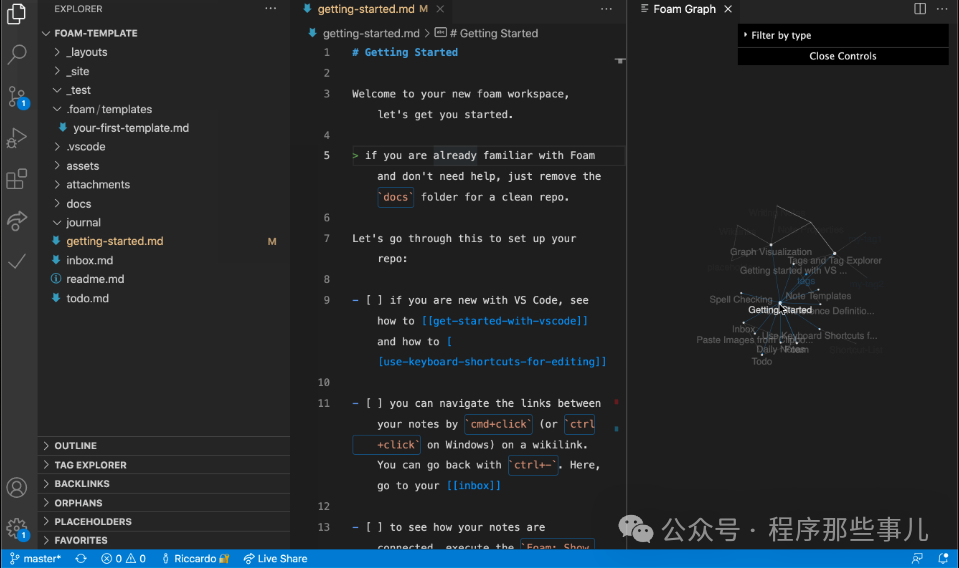Close the getting-started.md tab
The width and height of the screenshot is (959, 568).
click(440, 9)
